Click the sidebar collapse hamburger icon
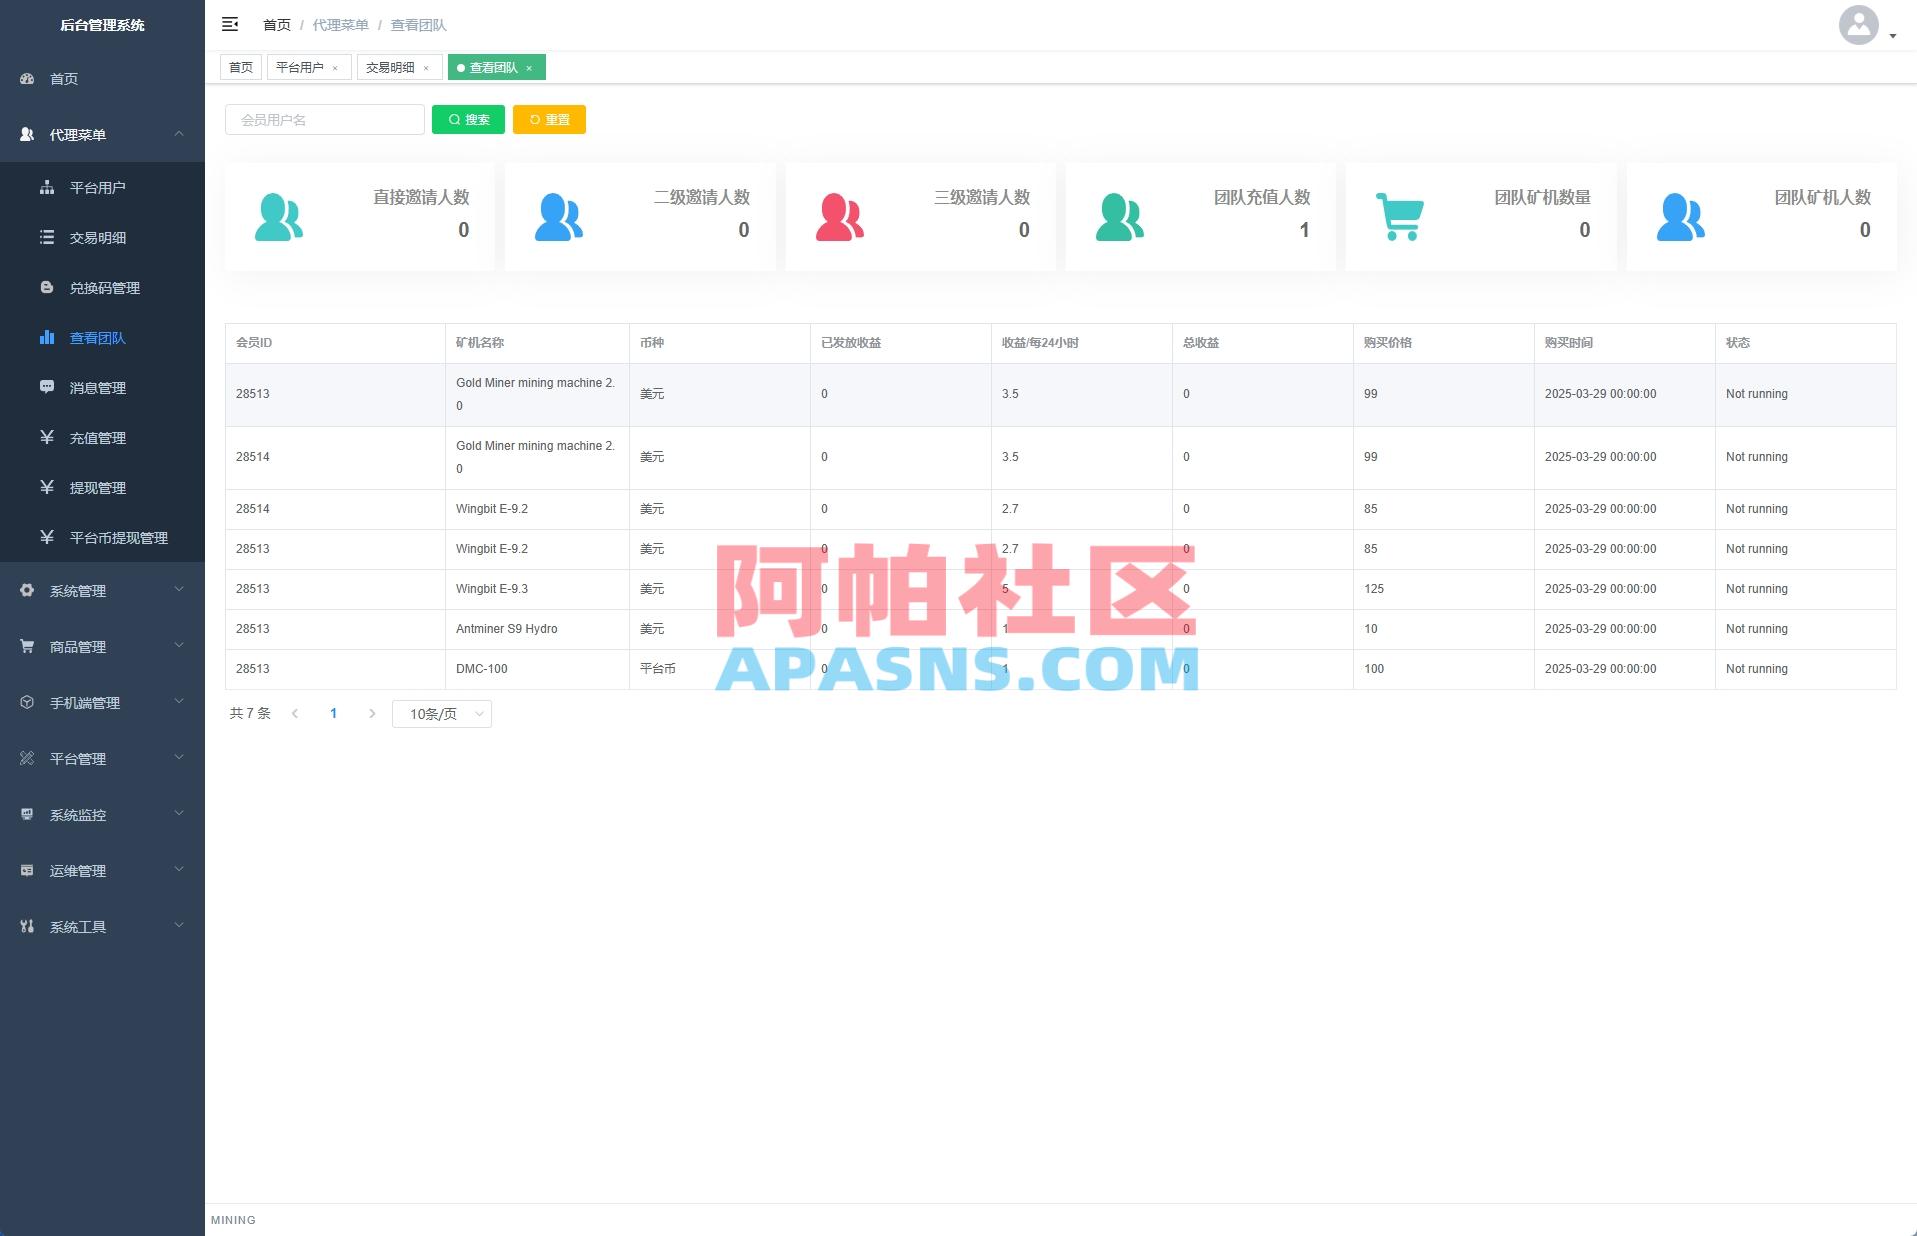 coord(231,24)
